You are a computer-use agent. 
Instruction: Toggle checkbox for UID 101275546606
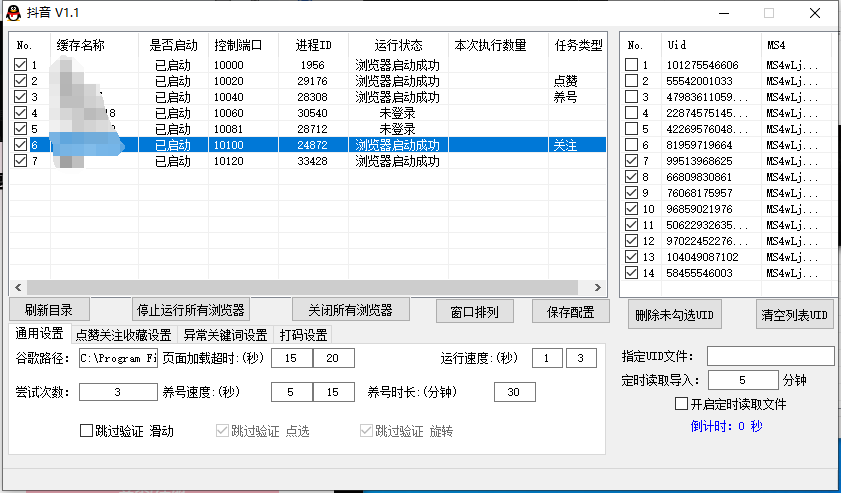coord(631,65)
